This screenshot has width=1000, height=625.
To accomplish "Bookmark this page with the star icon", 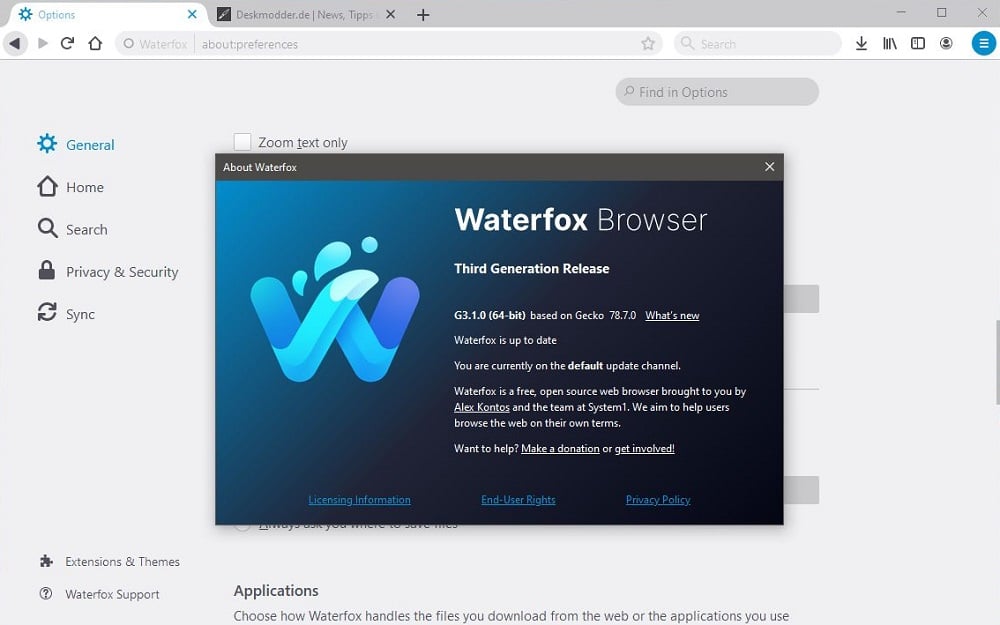I will click(x=648, y=43).
